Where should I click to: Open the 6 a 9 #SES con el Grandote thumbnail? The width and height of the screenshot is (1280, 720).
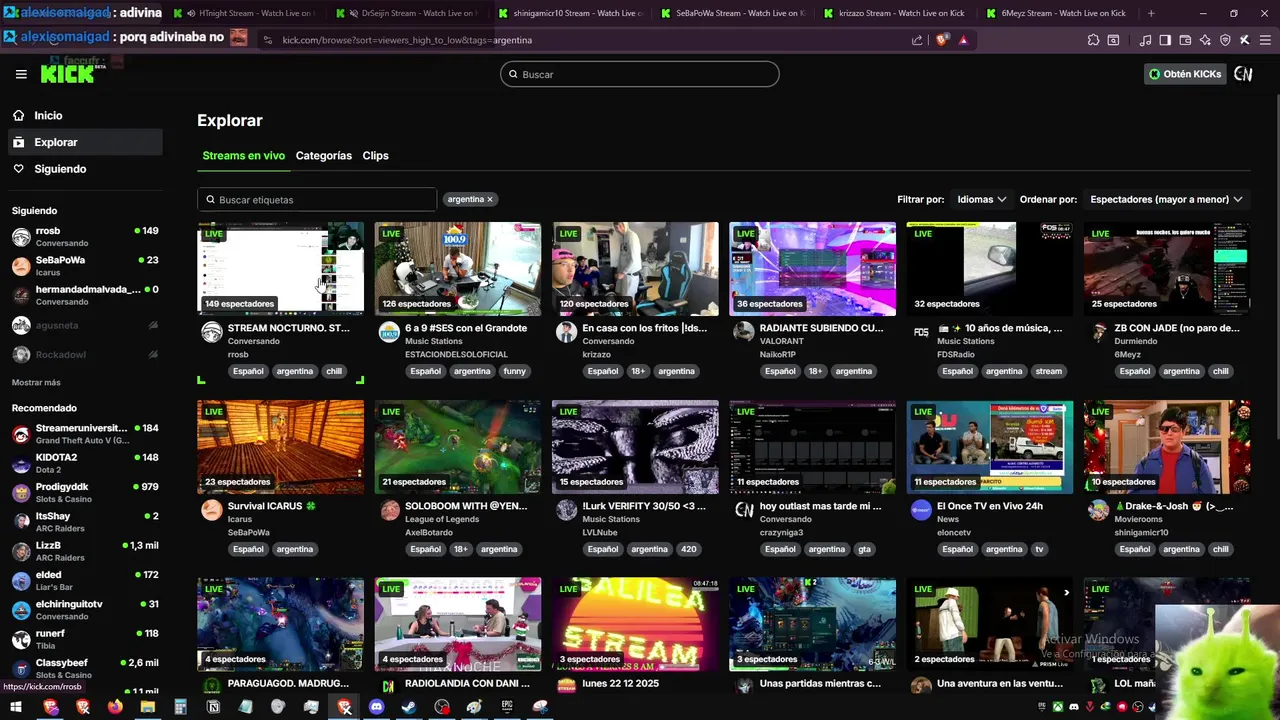click(458, 268)
